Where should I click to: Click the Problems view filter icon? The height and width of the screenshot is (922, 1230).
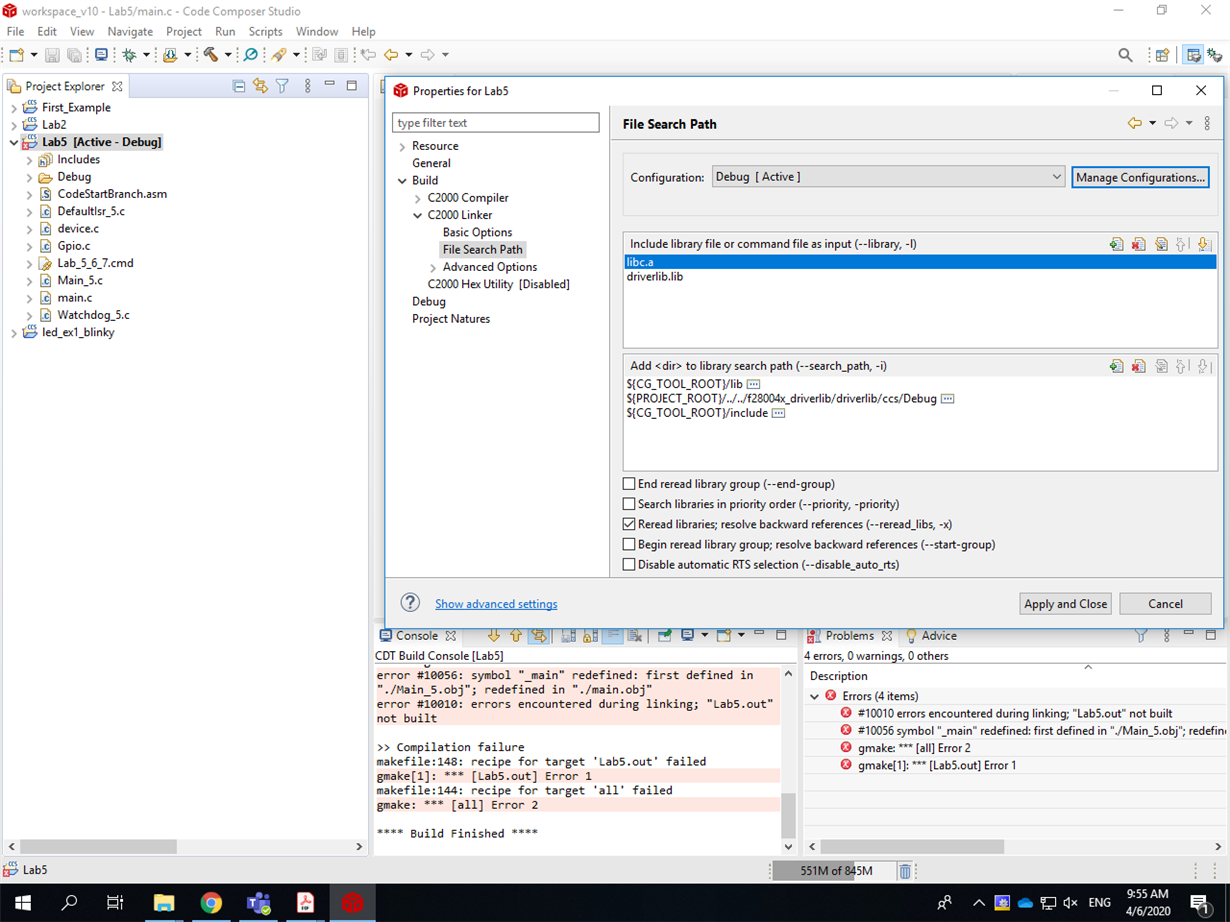click(x=1141, y=636)
